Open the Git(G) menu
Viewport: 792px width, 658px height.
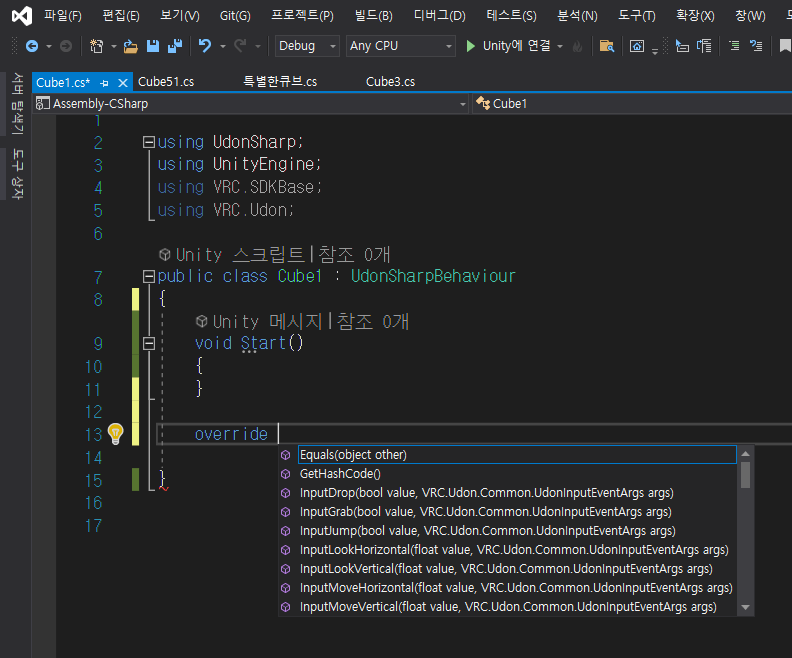click(x=235, y=16)
